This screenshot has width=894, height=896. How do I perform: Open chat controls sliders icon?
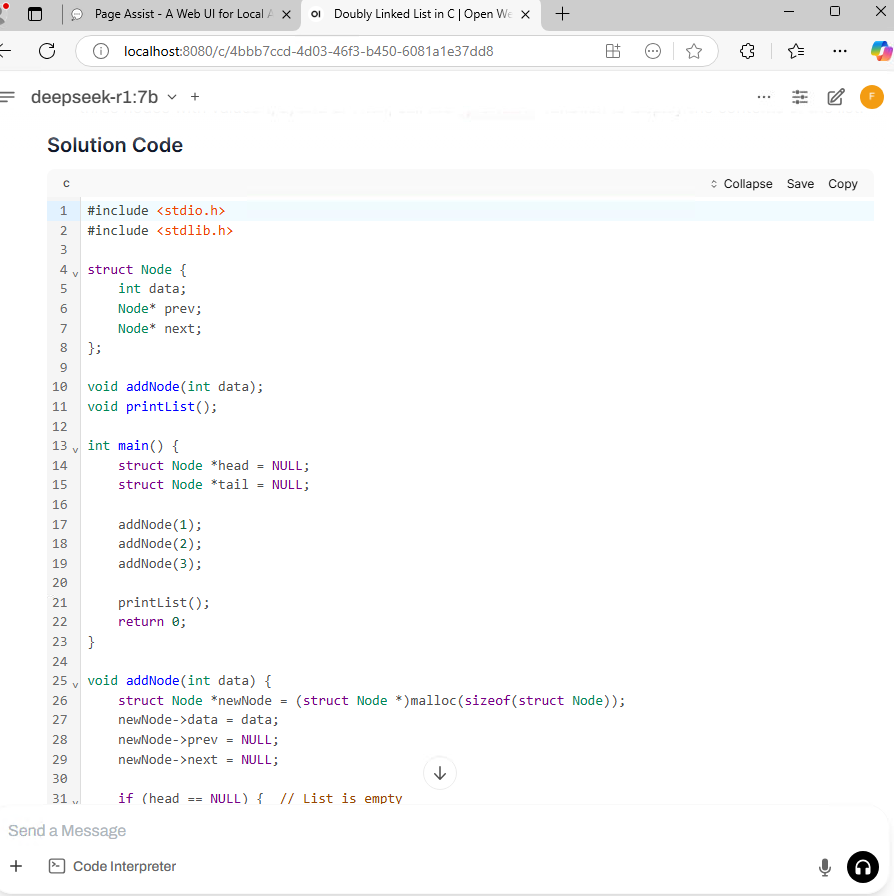click(x=800, y=97)
